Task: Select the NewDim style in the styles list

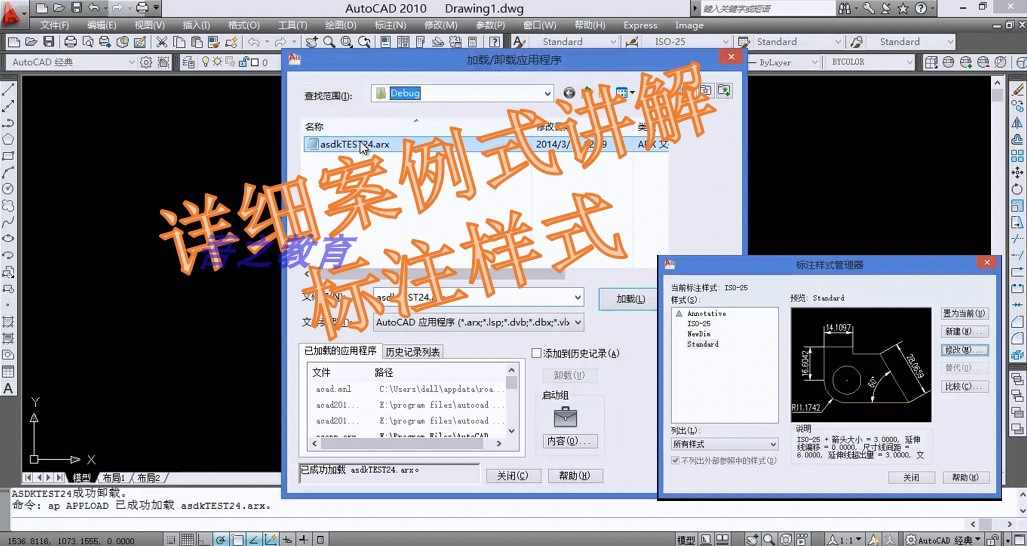Action: pos(699,334)
